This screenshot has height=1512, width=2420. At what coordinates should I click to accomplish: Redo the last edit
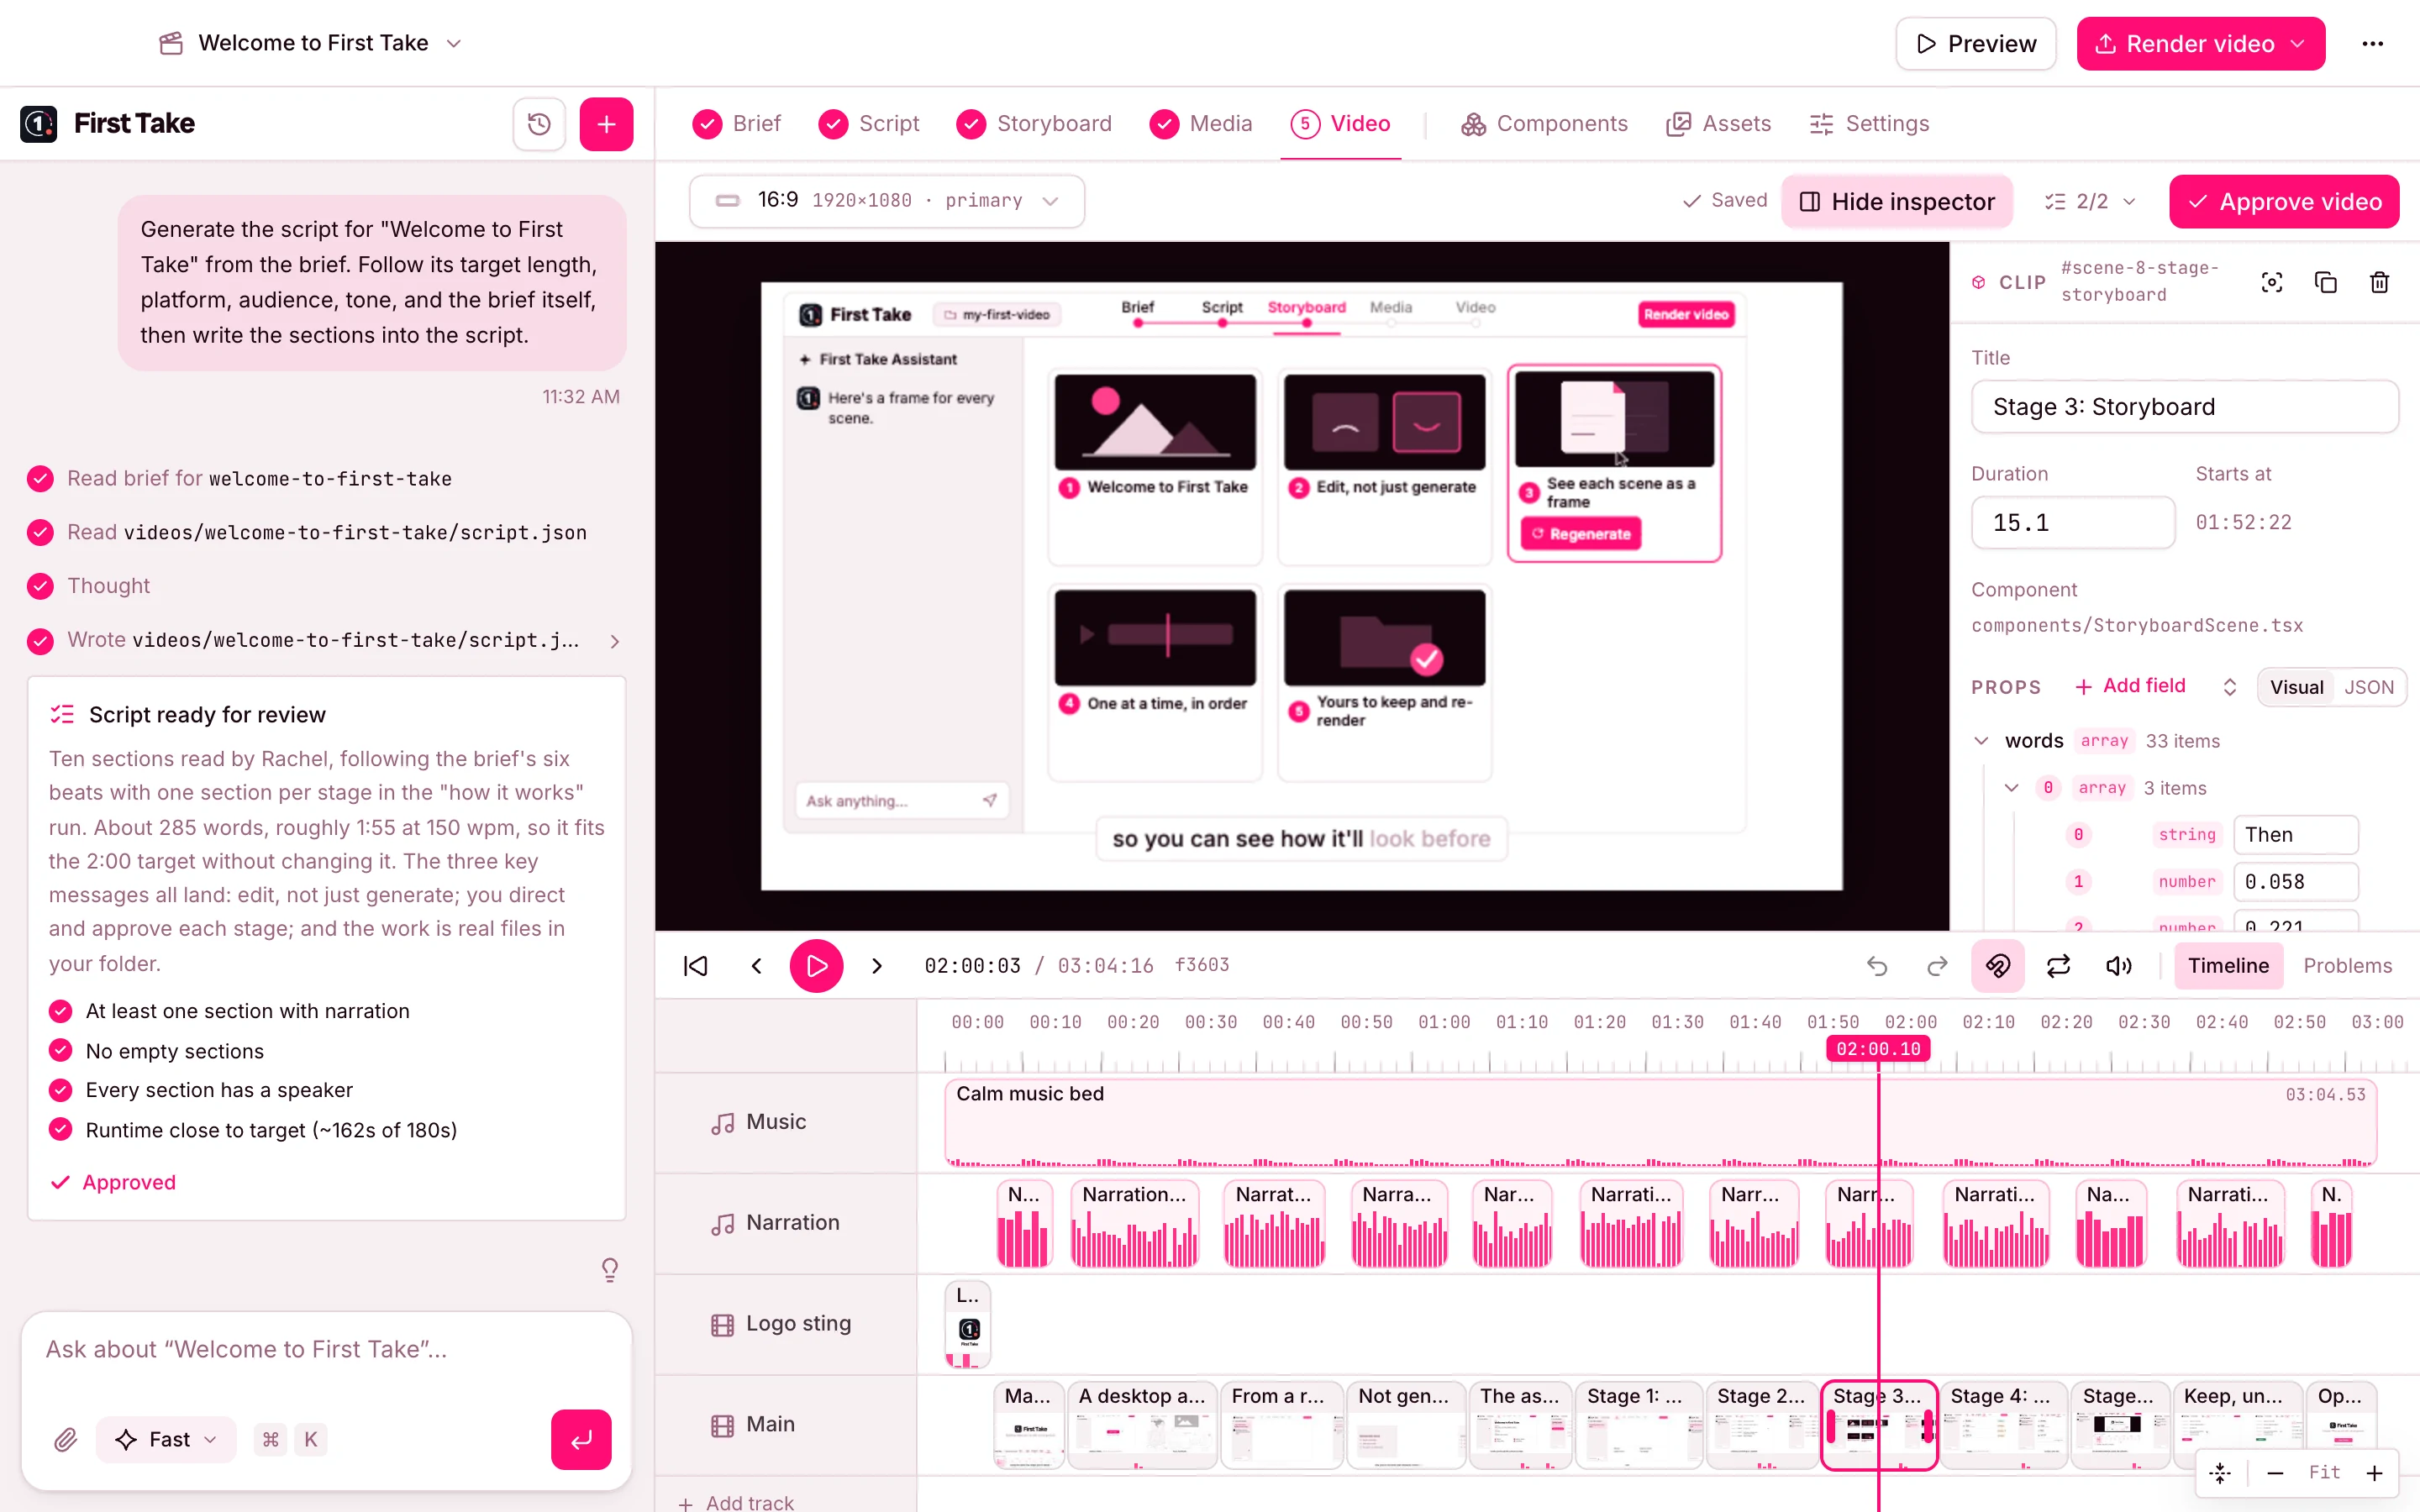pyautogui.click(x=1937, y=966)
